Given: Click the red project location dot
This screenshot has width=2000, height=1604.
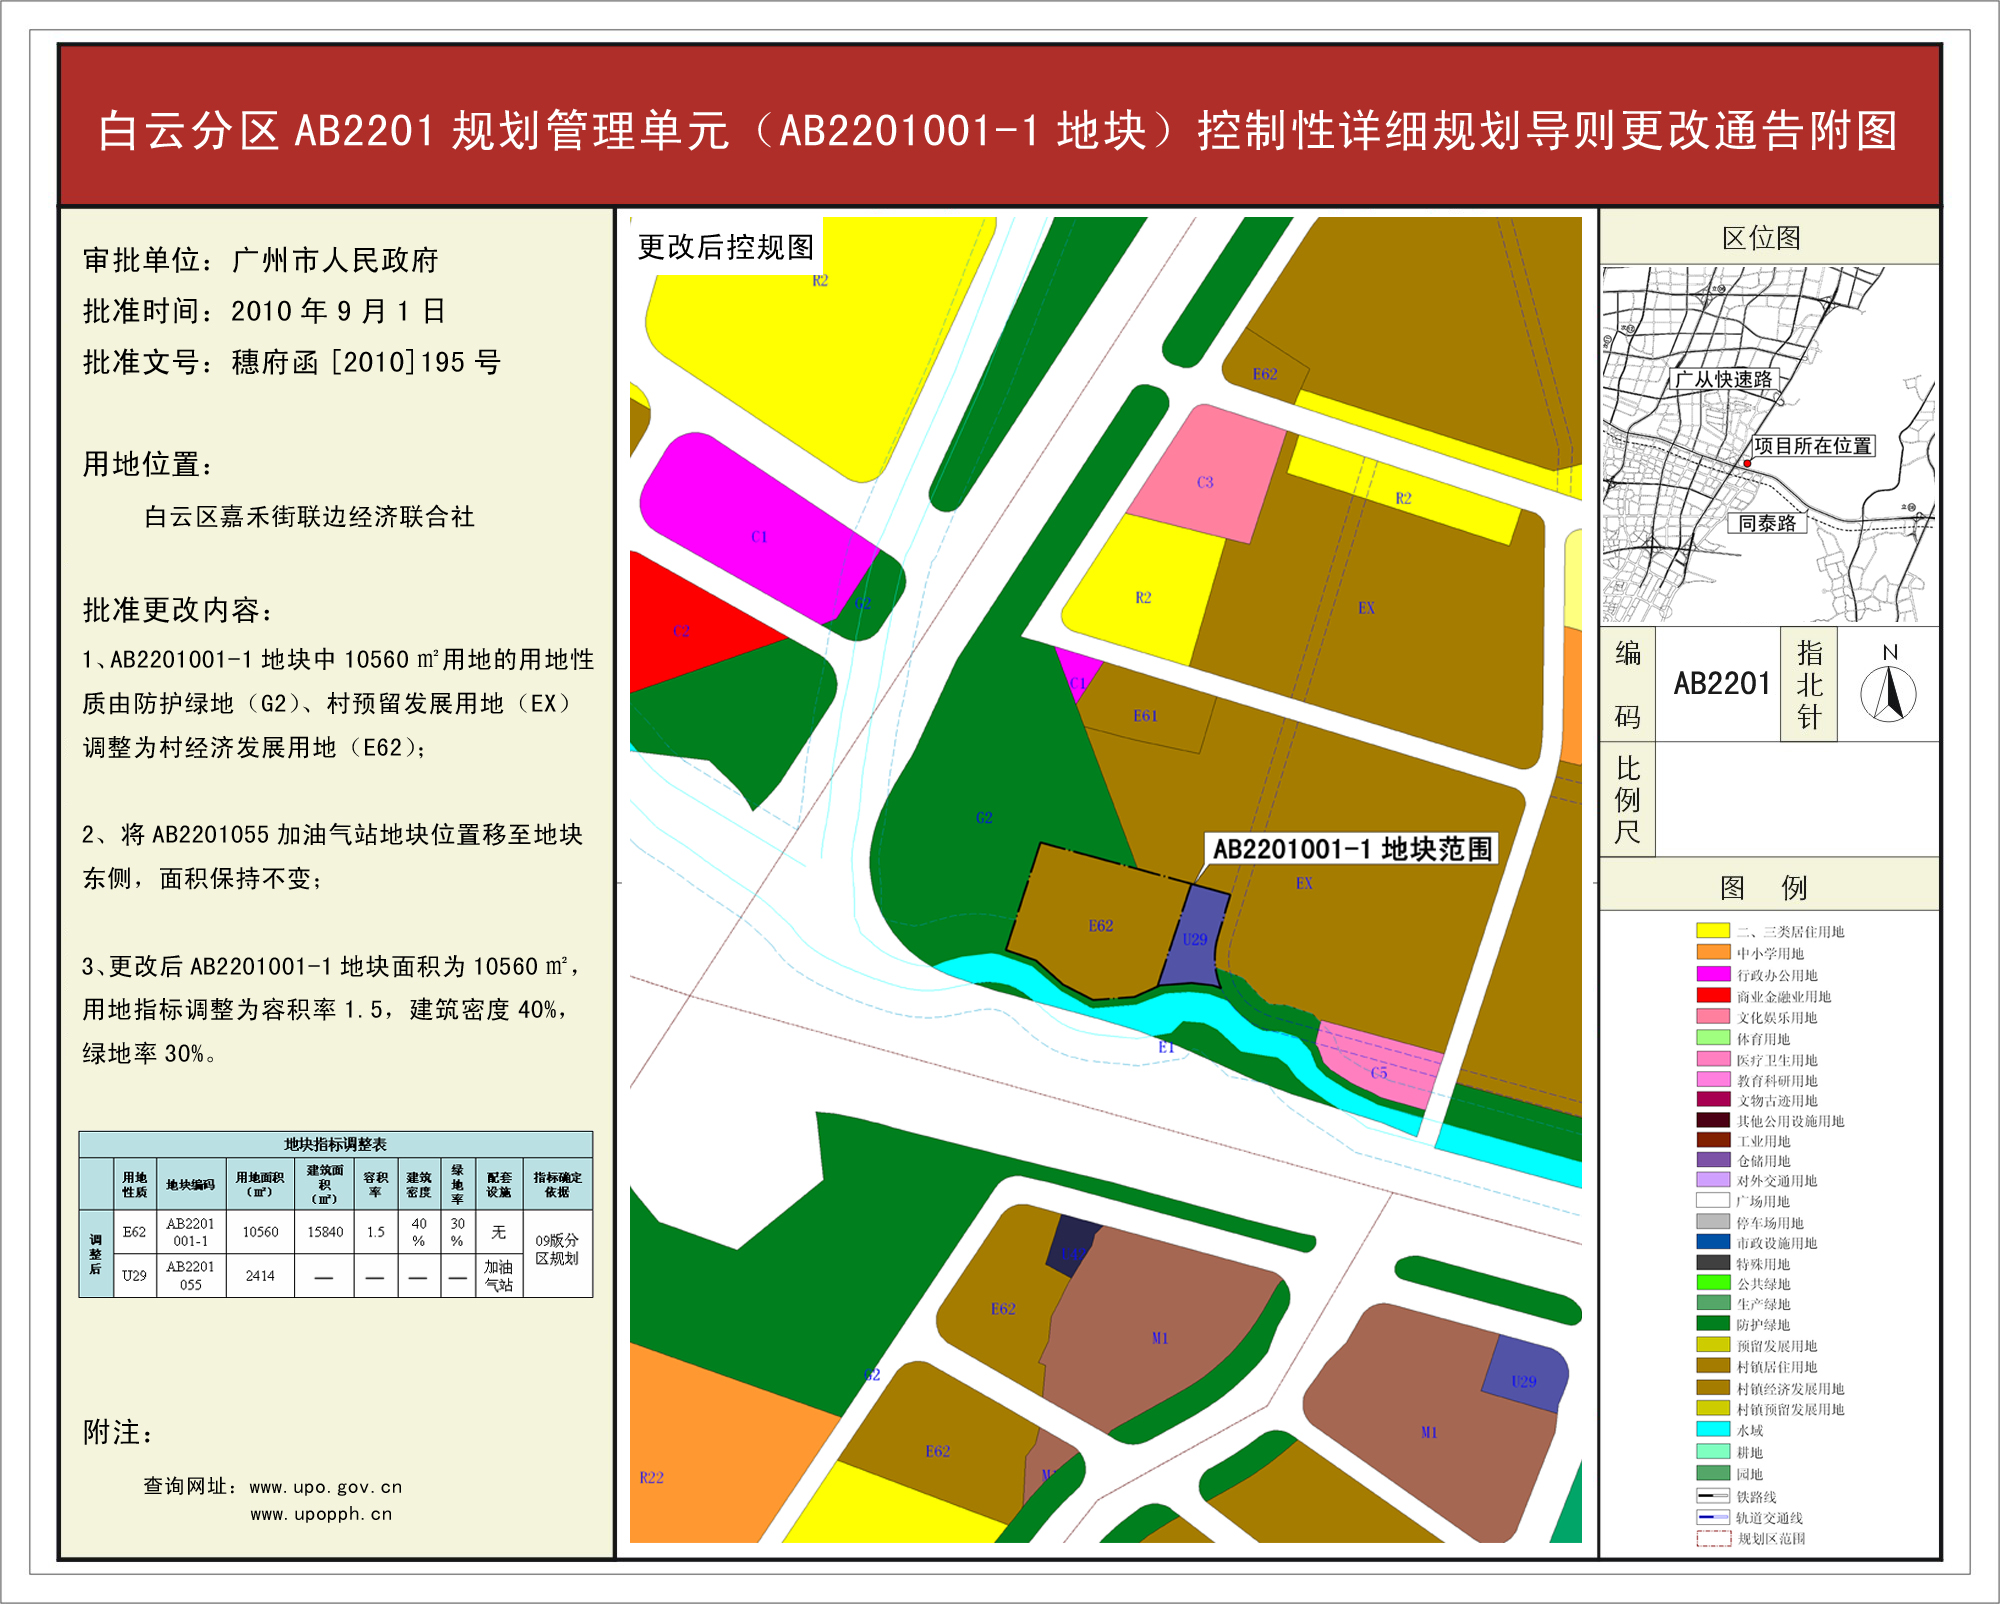Looking at the screenshot, I should pyautogui.click(x=1747, y=463).
